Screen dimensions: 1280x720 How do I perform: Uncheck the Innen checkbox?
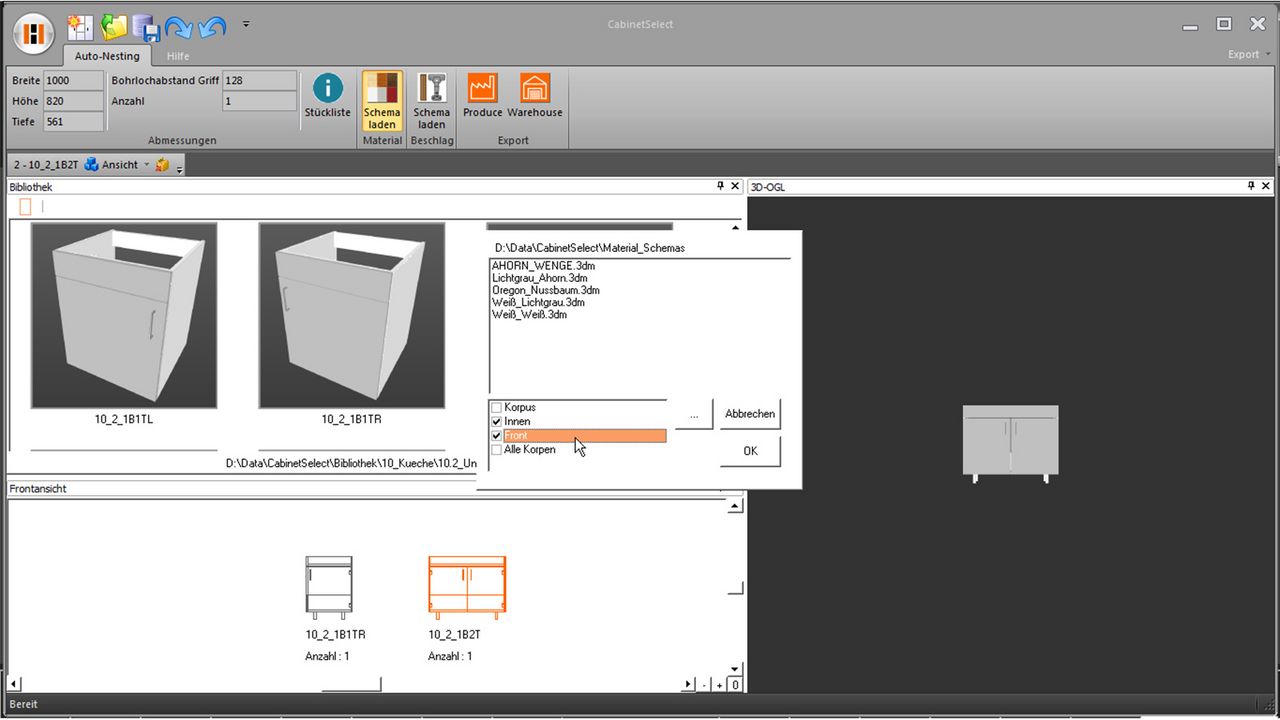pos(496,421)
